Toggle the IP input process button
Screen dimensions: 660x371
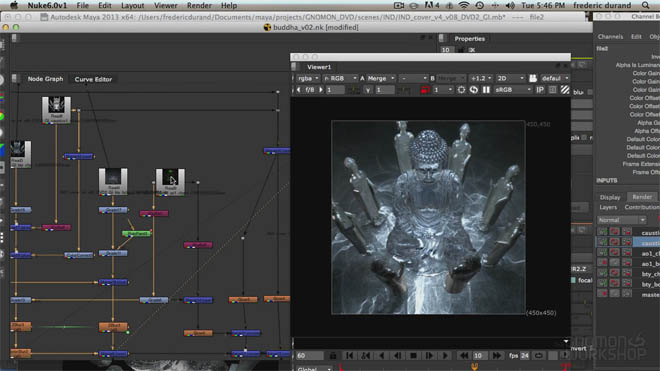540,90
